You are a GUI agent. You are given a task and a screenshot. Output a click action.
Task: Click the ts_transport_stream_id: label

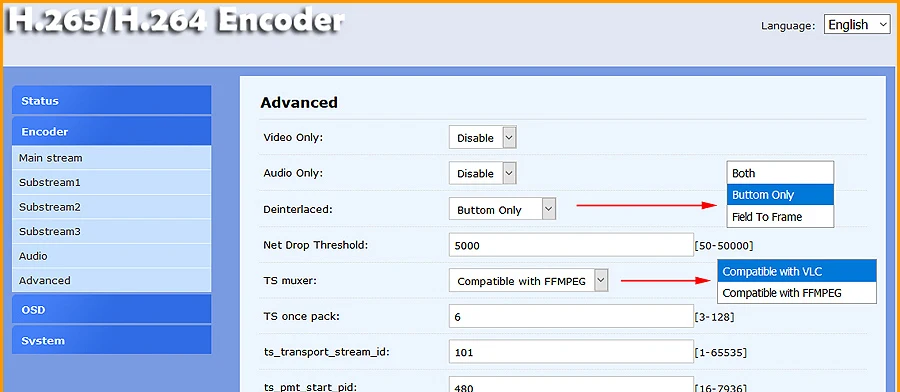click(327, 352)
